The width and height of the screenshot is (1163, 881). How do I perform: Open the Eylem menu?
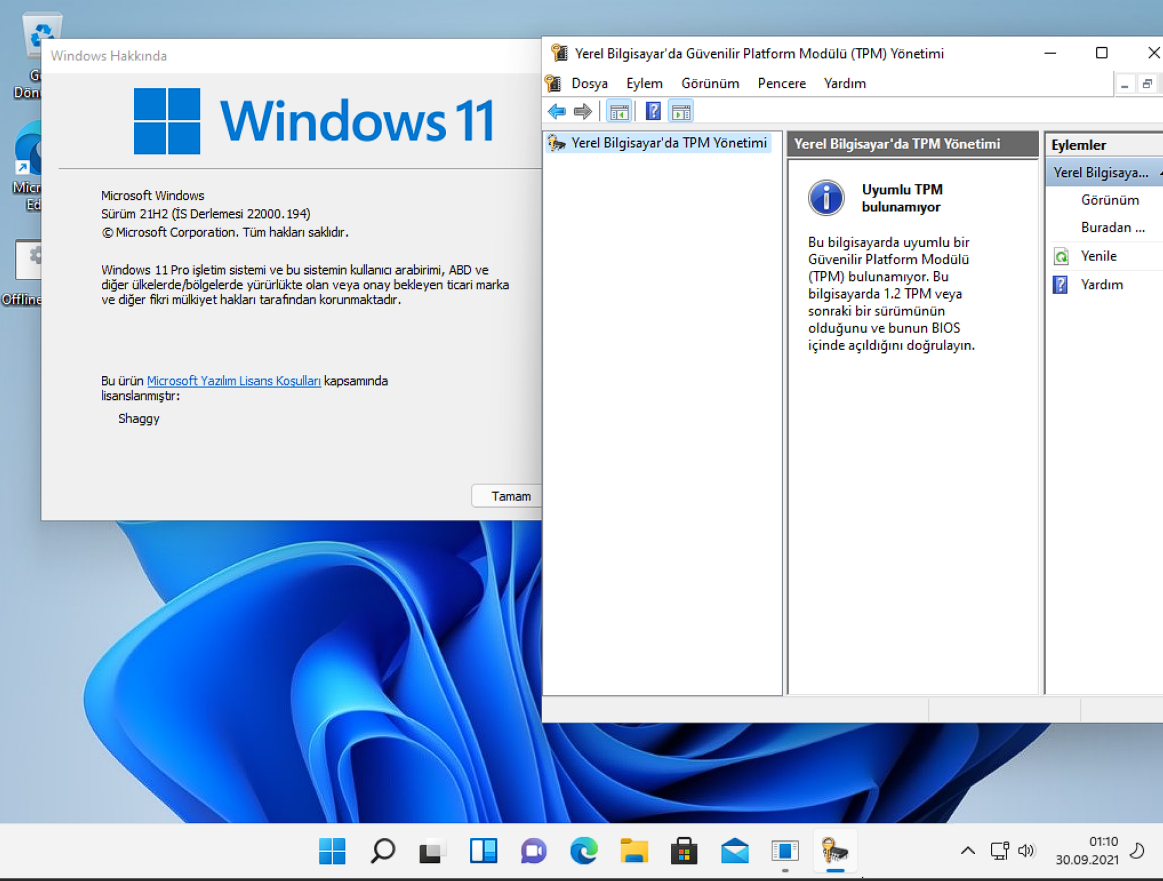pos(645,84)
